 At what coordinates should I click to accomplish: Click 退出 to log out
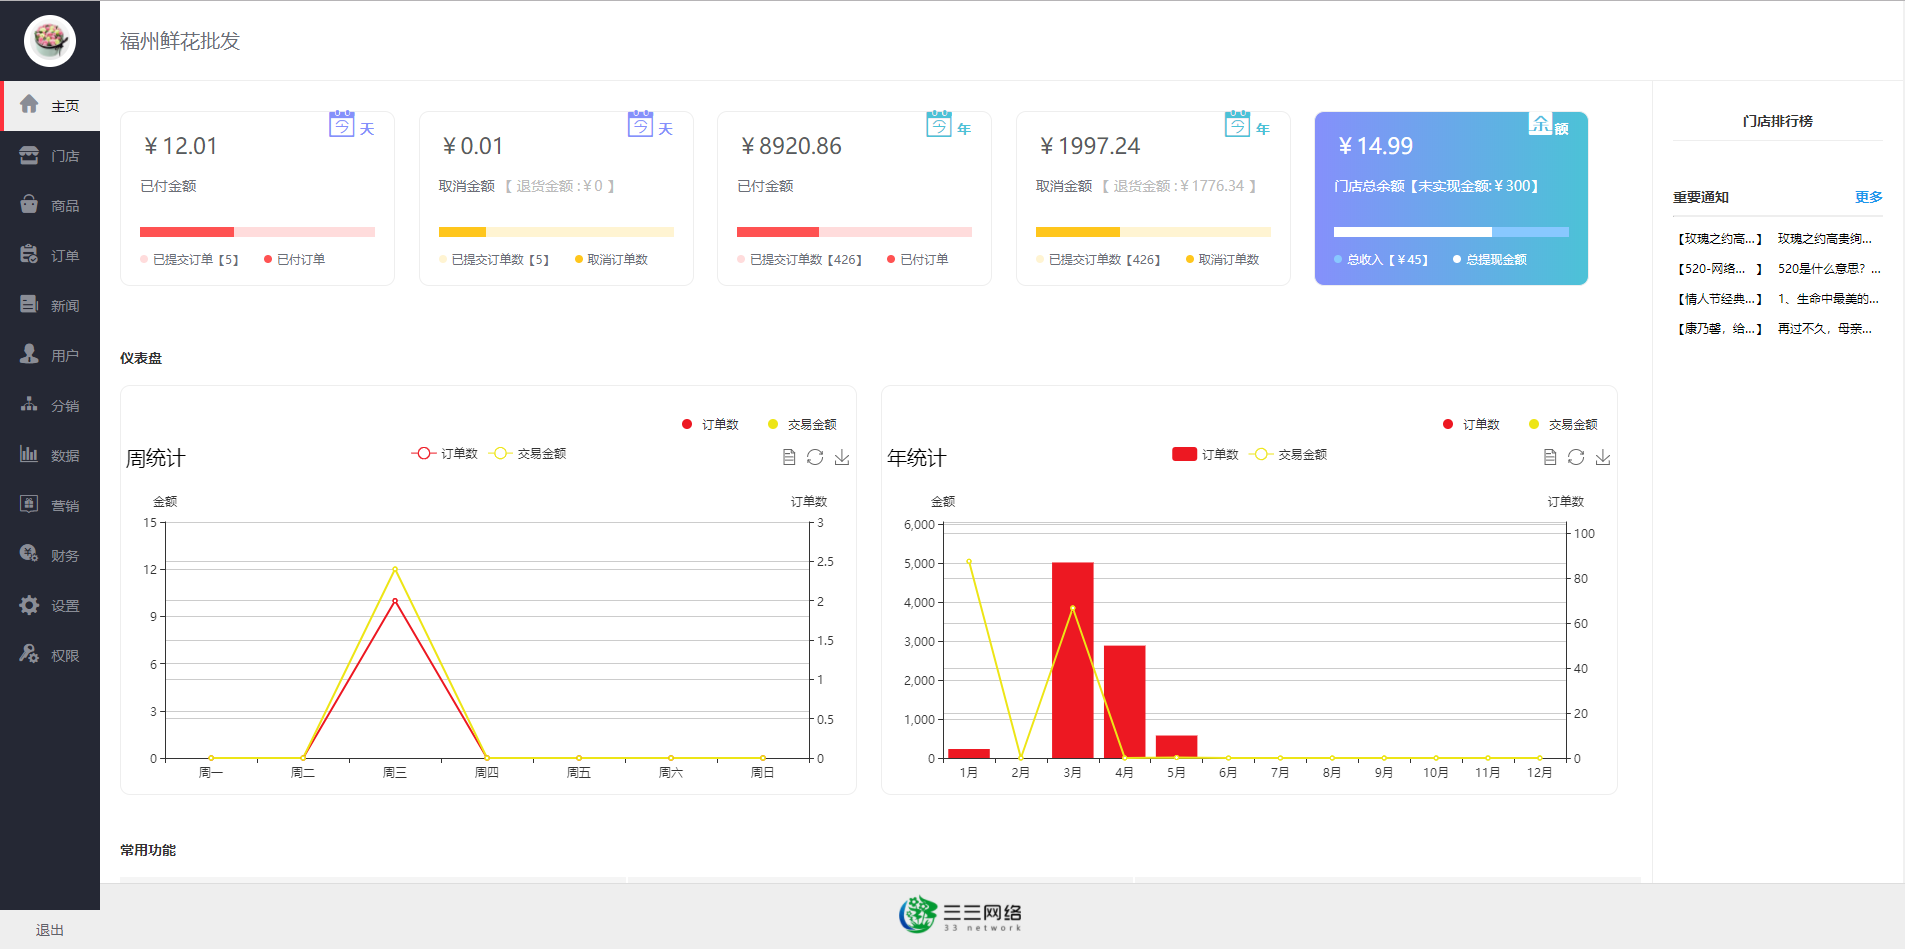tap(49, 930)
